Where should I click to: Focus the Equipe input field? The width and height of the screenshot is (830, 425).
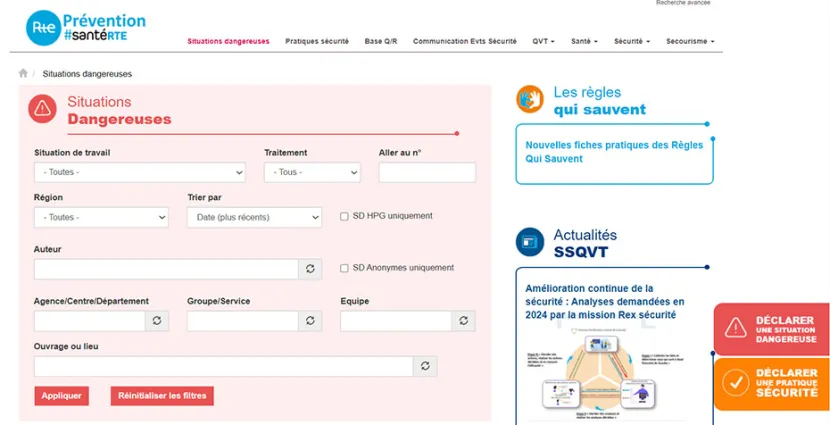tap(396, 321)
